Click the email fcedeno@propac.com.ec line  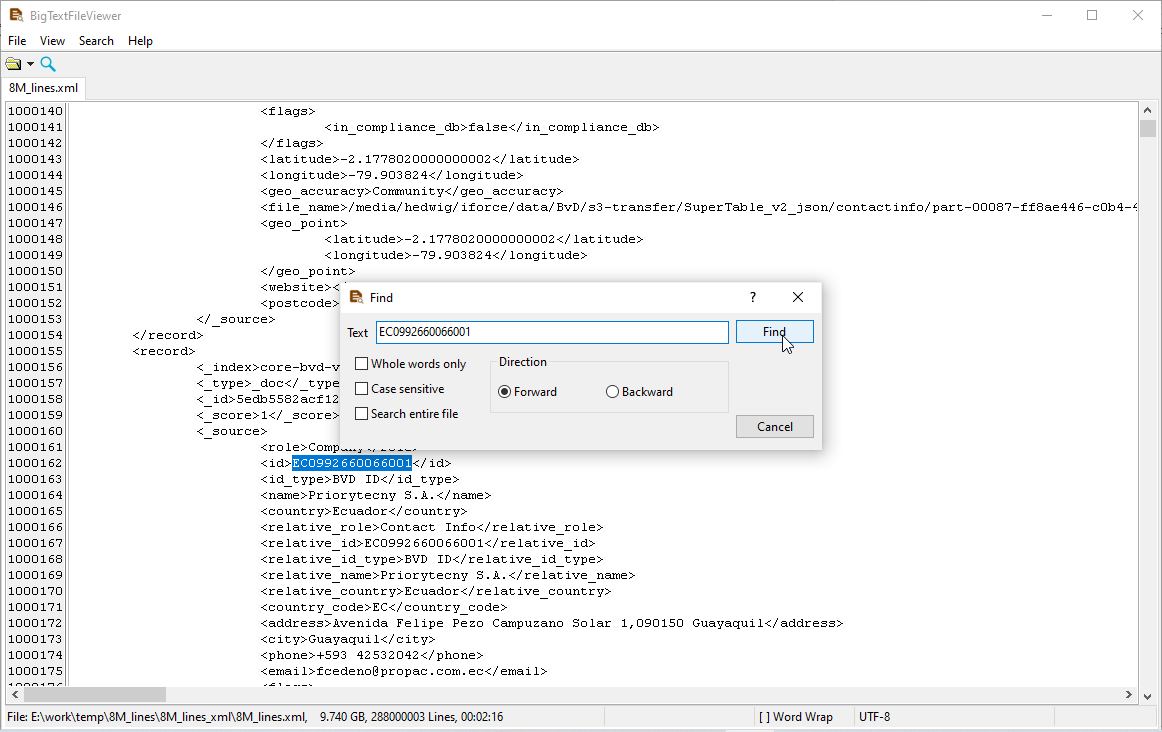[404, 671]
